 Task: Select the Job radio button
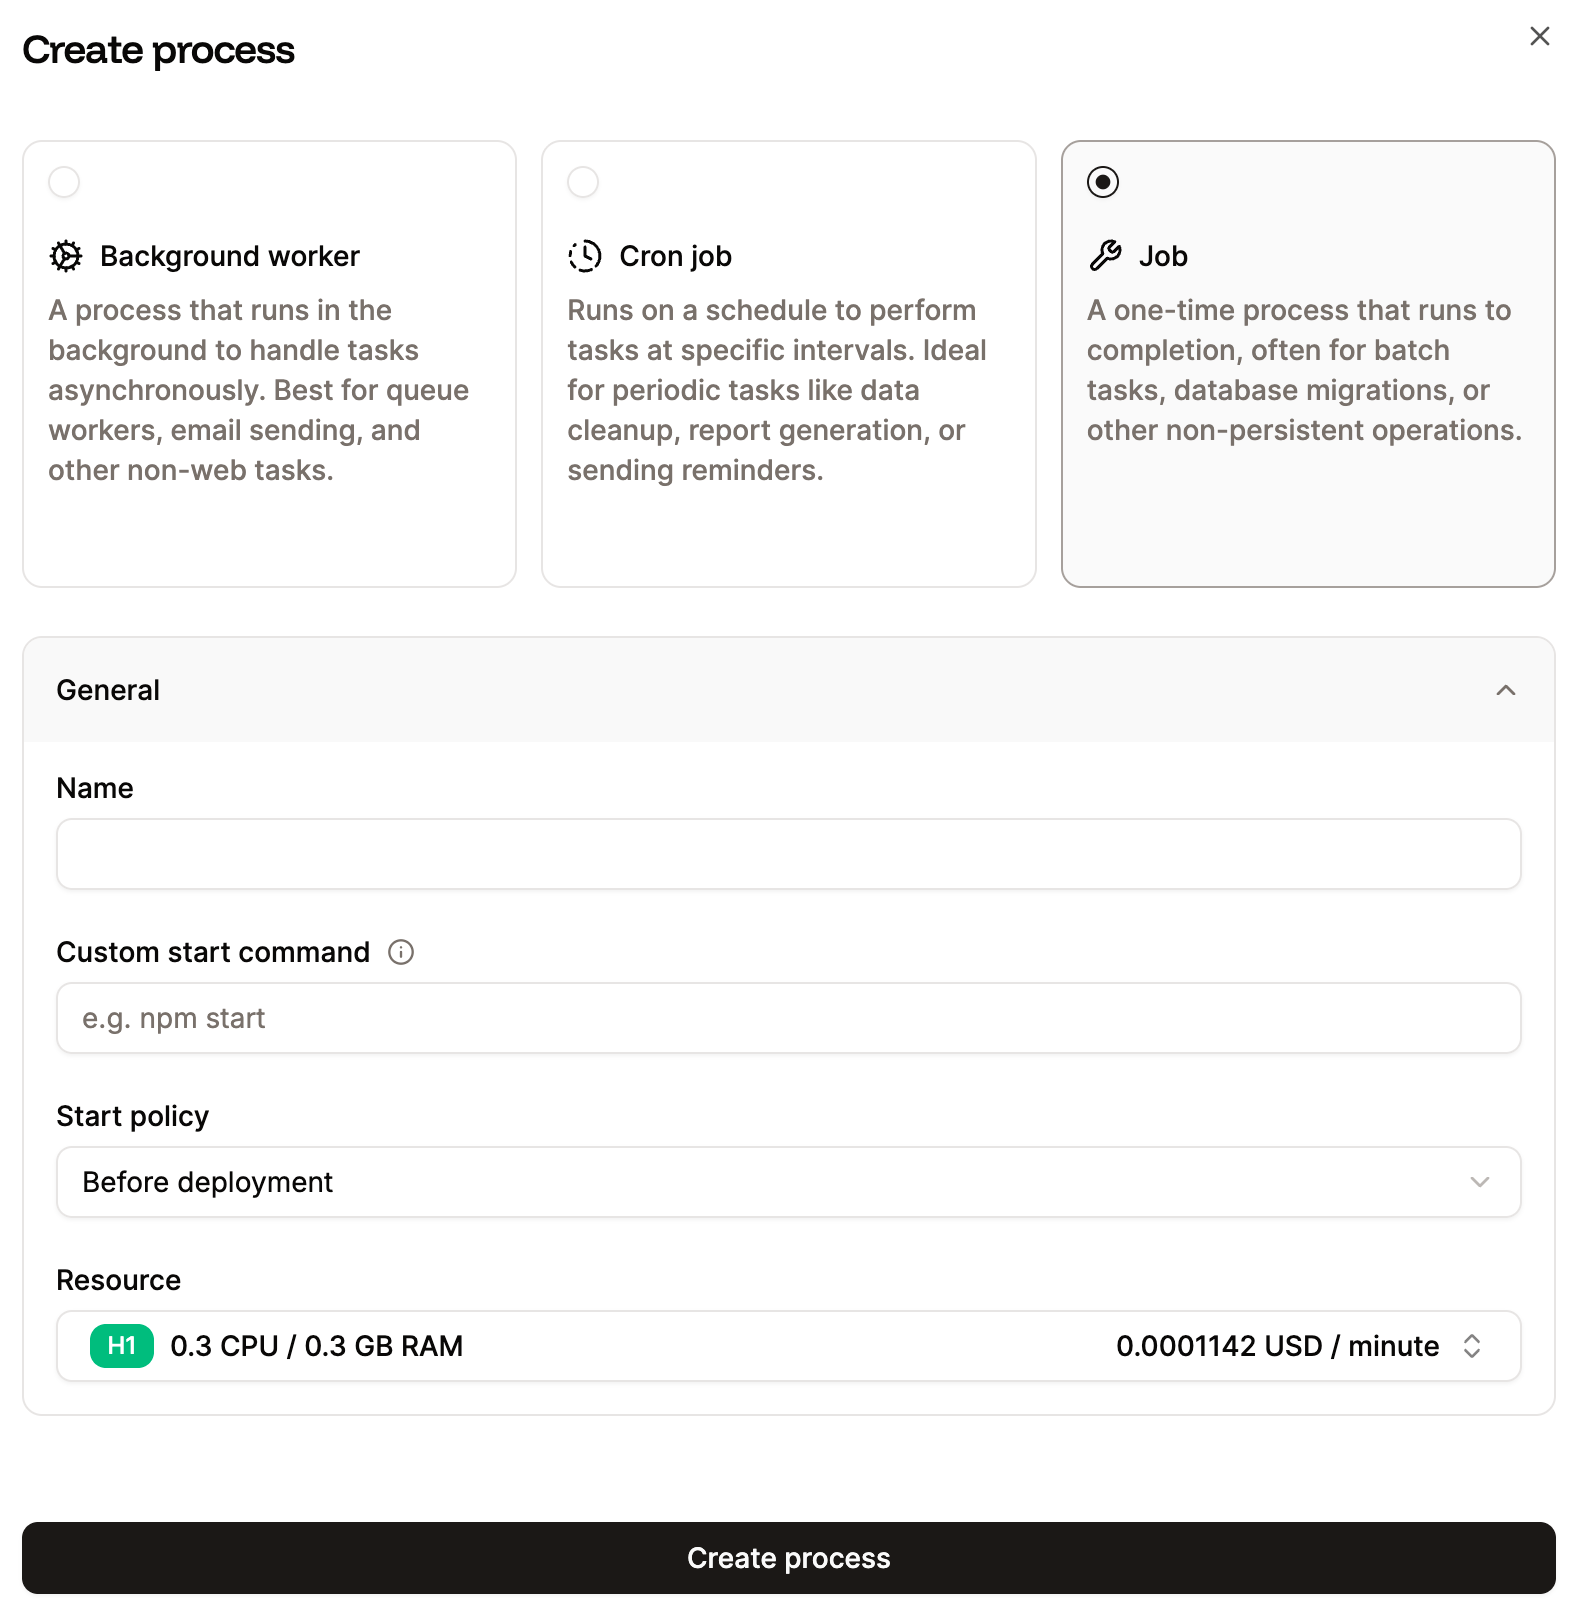click(1103, 182)
